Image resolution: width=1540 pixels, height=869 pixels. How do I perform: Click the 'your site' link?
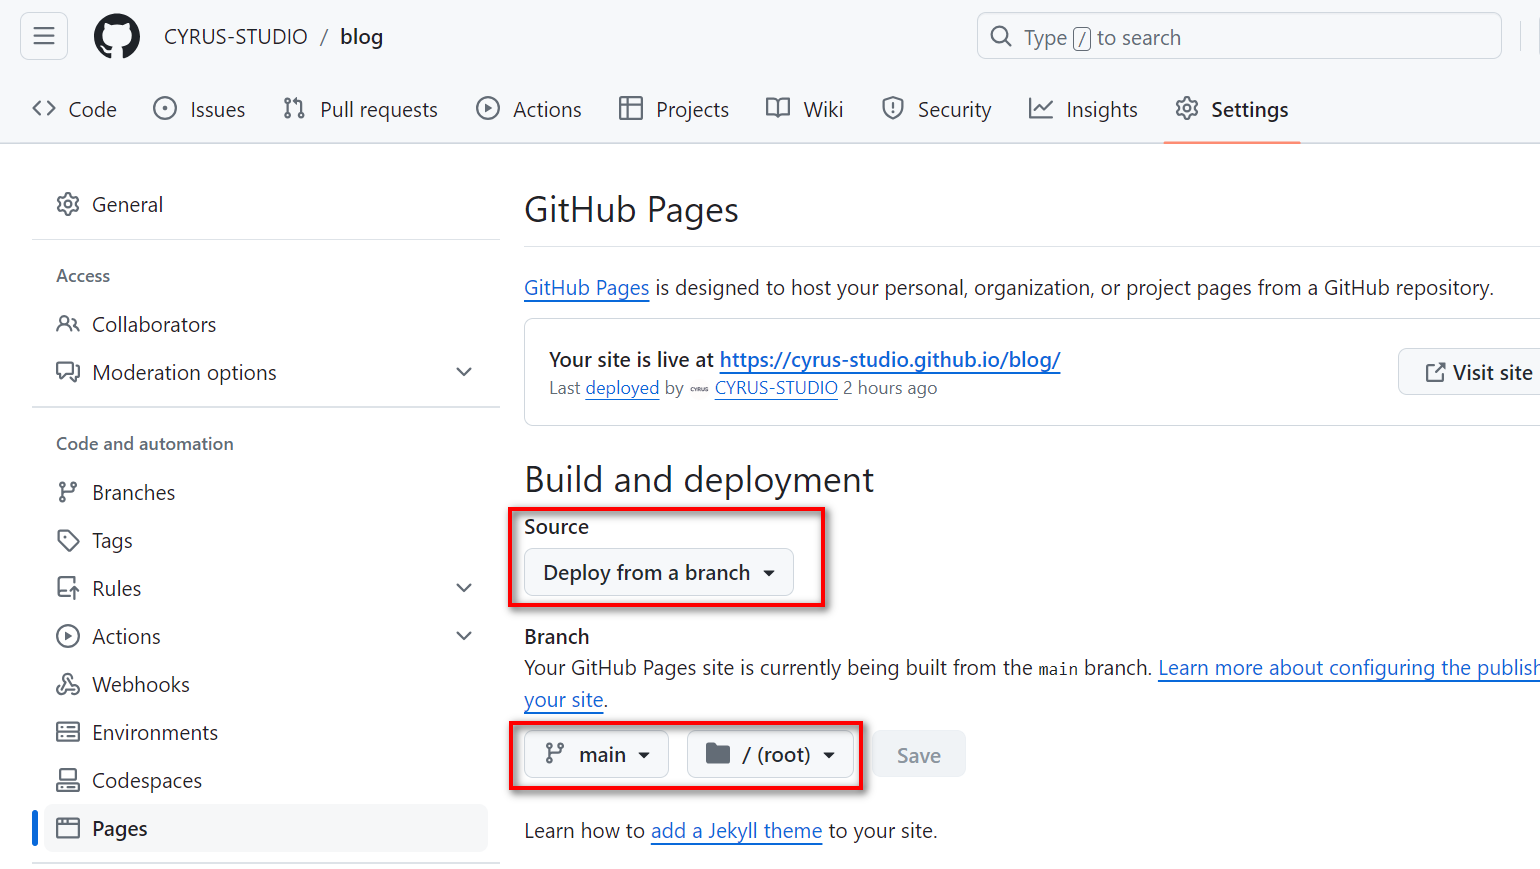click(x=564, y=700)
